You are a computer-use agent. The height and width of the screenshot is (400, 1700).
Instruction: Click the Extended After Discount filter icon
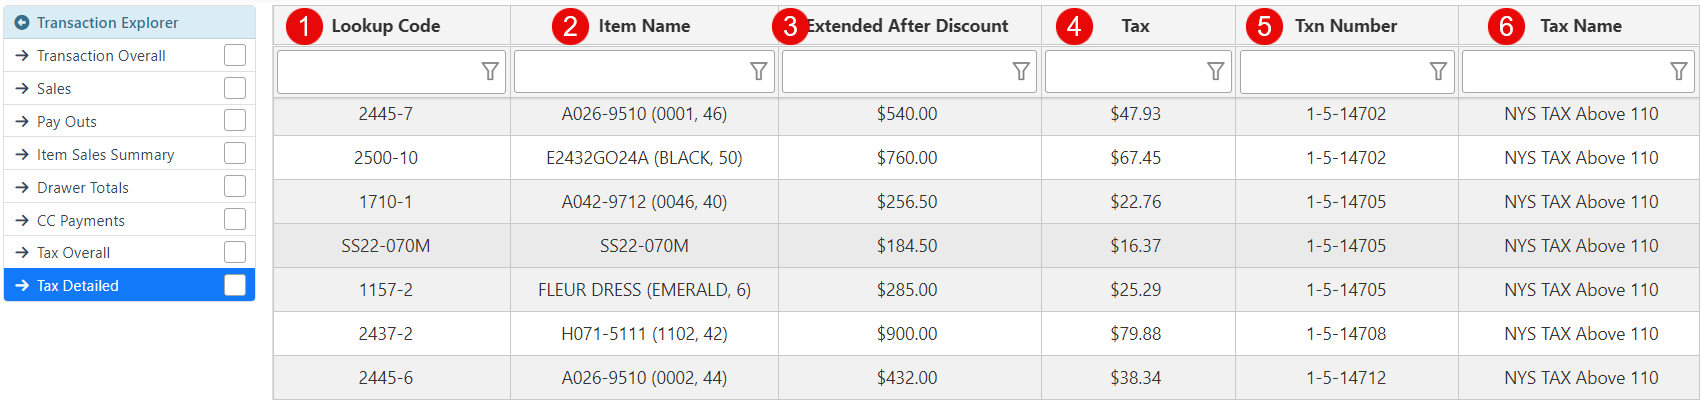1021,72
